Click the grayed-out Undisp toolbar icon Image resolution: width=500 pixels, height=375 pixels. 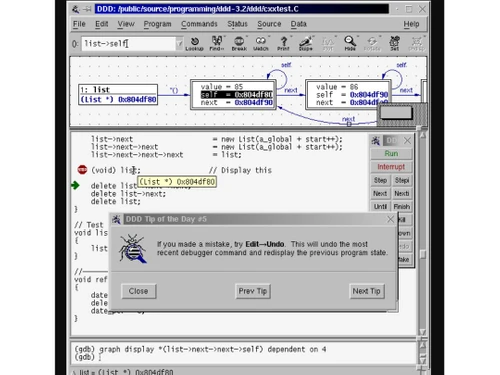coord(416,43)
